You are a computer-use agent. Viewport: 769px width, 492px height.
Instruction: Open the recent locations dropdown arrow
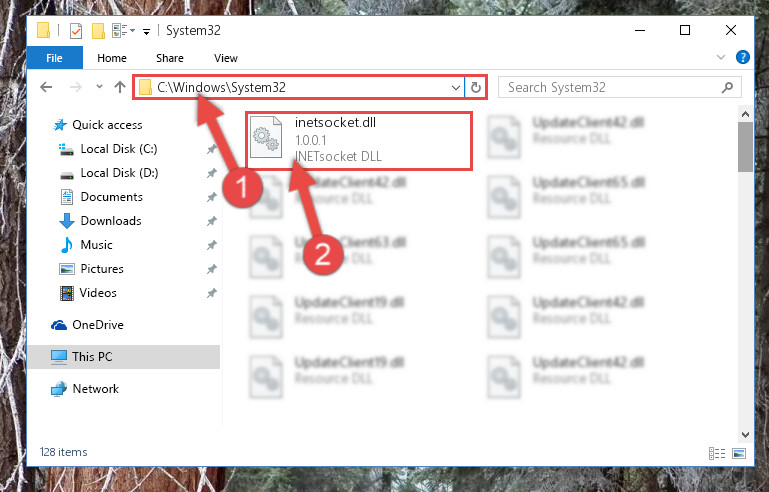coord(99,87)
